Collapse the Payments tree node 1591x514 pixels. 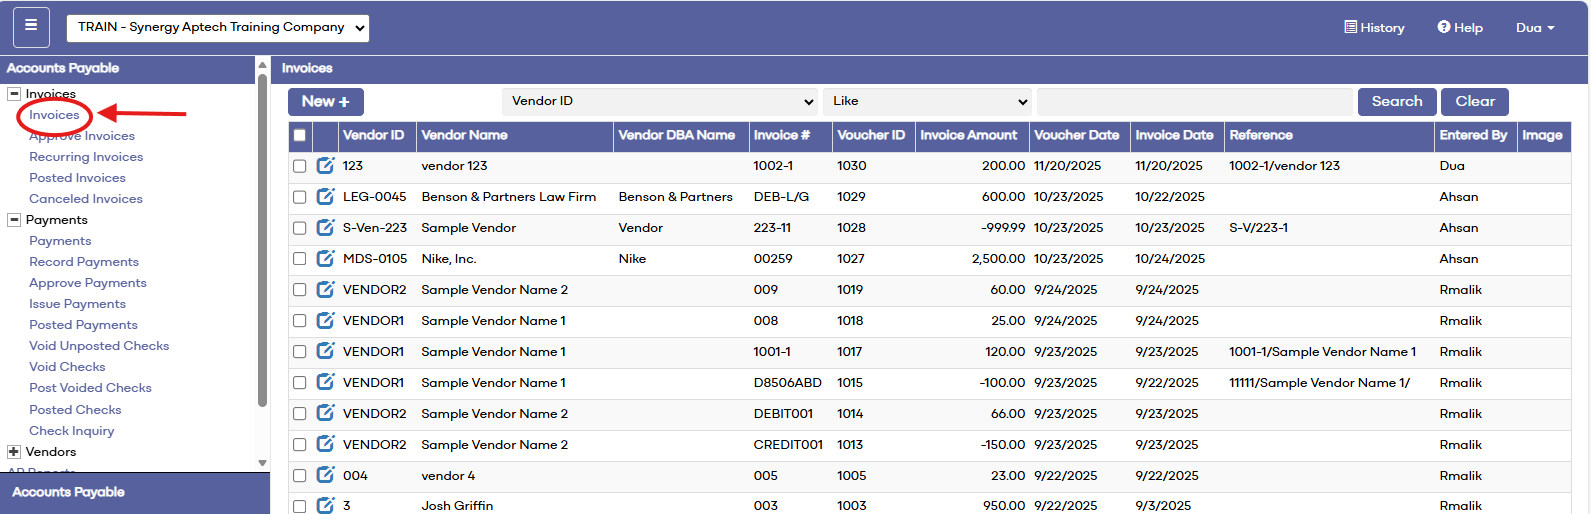tap(14, 220)
